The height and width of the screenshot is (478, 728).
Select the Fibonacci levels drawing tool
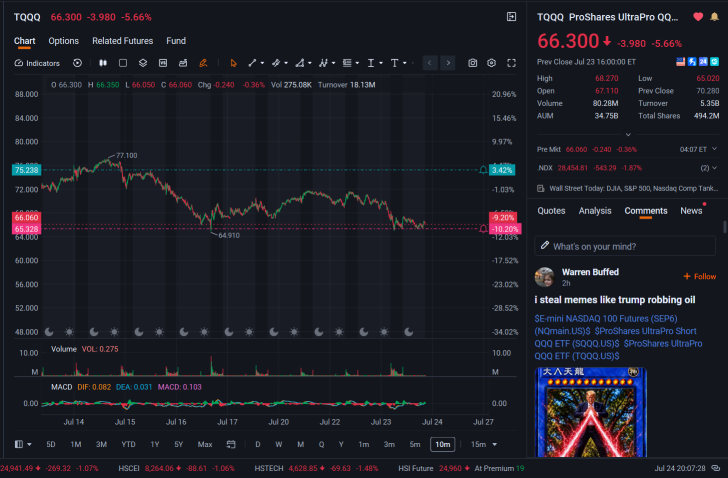point(347,63)
